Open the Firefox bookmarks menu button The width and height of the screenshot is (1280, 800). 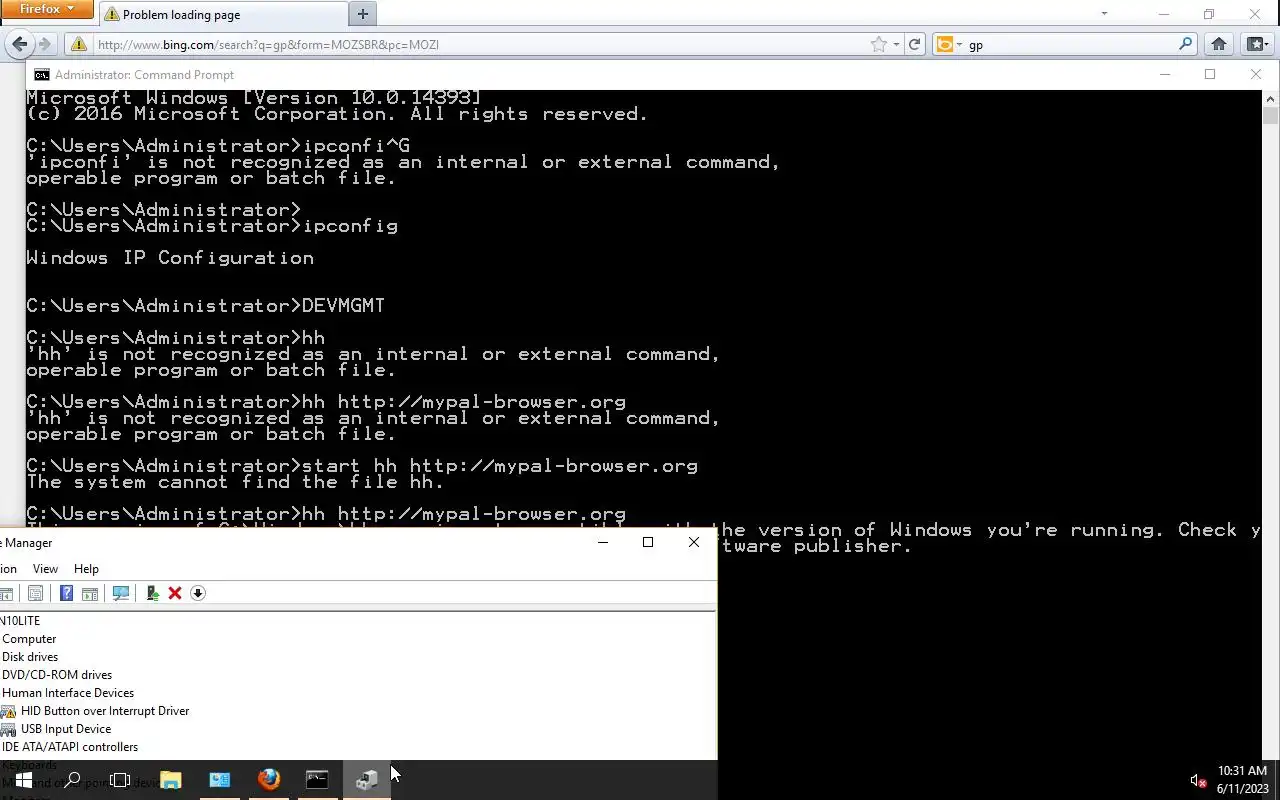(1256, 44)
